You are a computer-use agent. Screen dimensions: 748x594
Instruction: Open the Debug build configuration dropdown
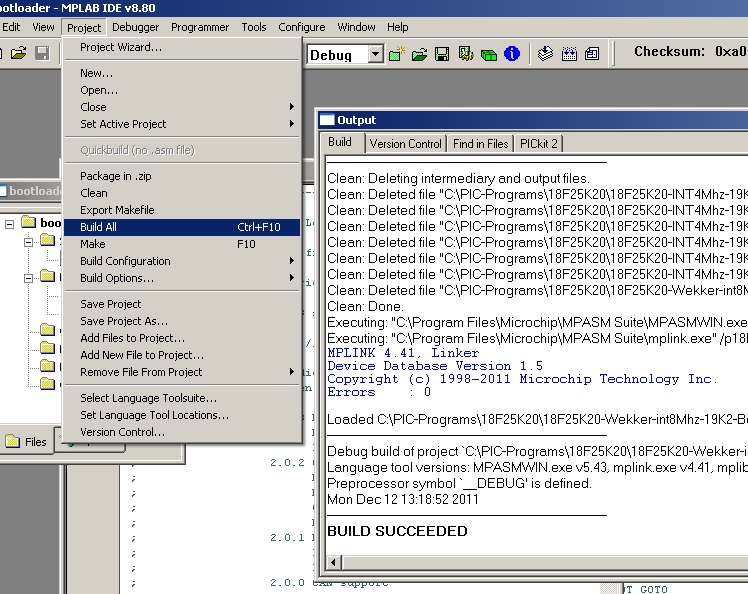point(376,54)
